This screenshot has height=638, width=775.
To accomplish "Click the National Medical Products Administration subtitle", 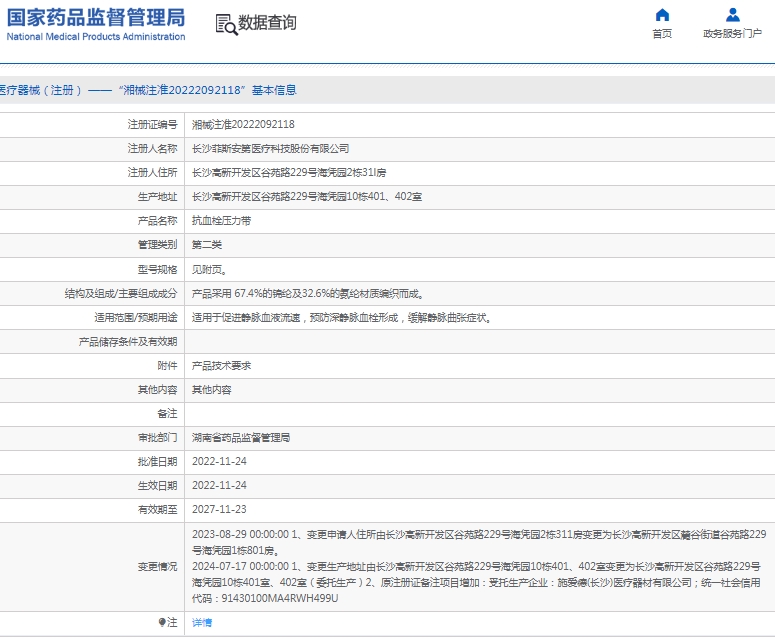I will click(x=96, y=37).
